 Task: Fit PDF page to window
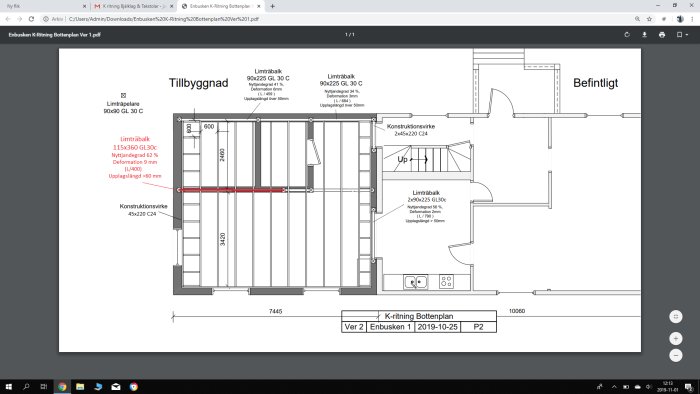[x=675, y=316]
